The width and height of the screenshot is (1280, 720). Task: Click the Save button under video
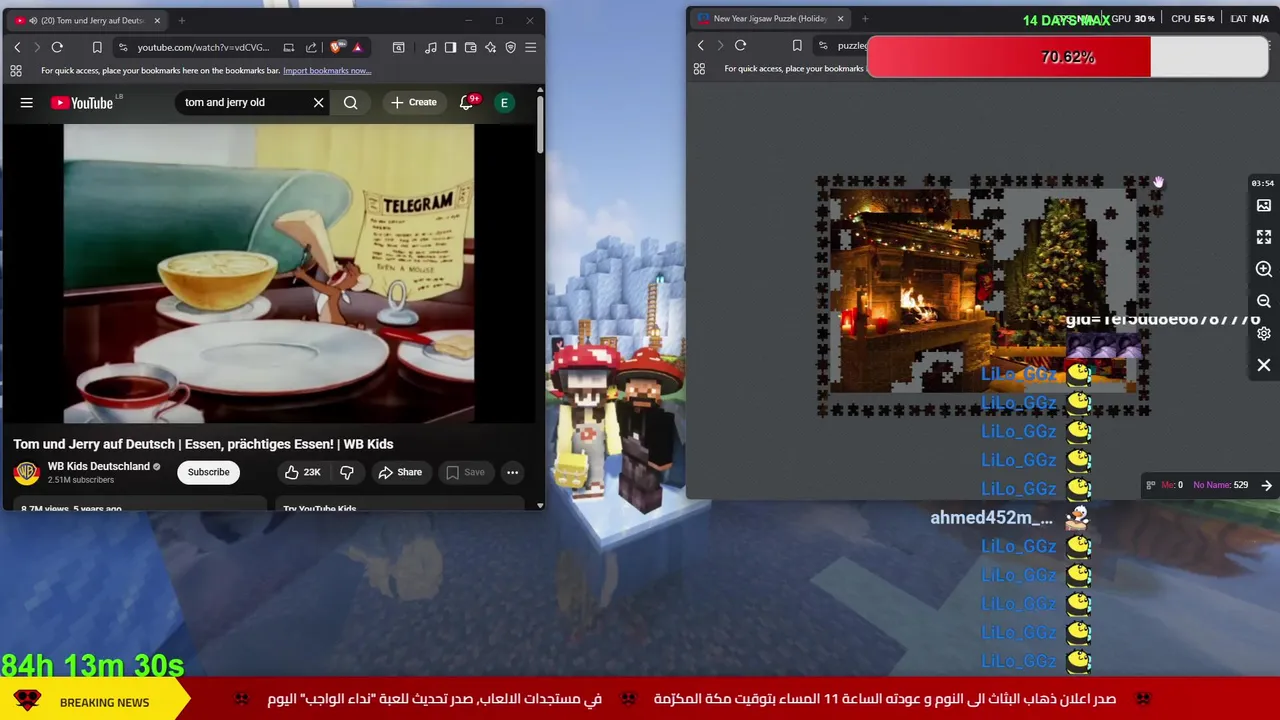coord(465,472)
